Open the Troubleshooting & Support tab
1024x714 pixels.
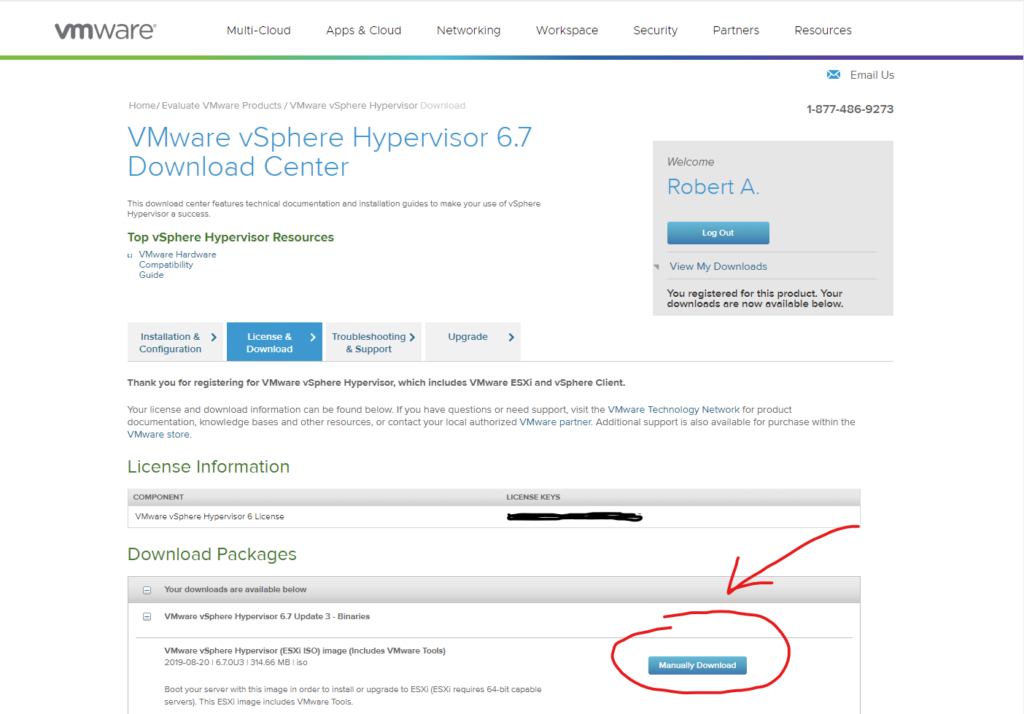pyautogui.click(x=374, y=342)
